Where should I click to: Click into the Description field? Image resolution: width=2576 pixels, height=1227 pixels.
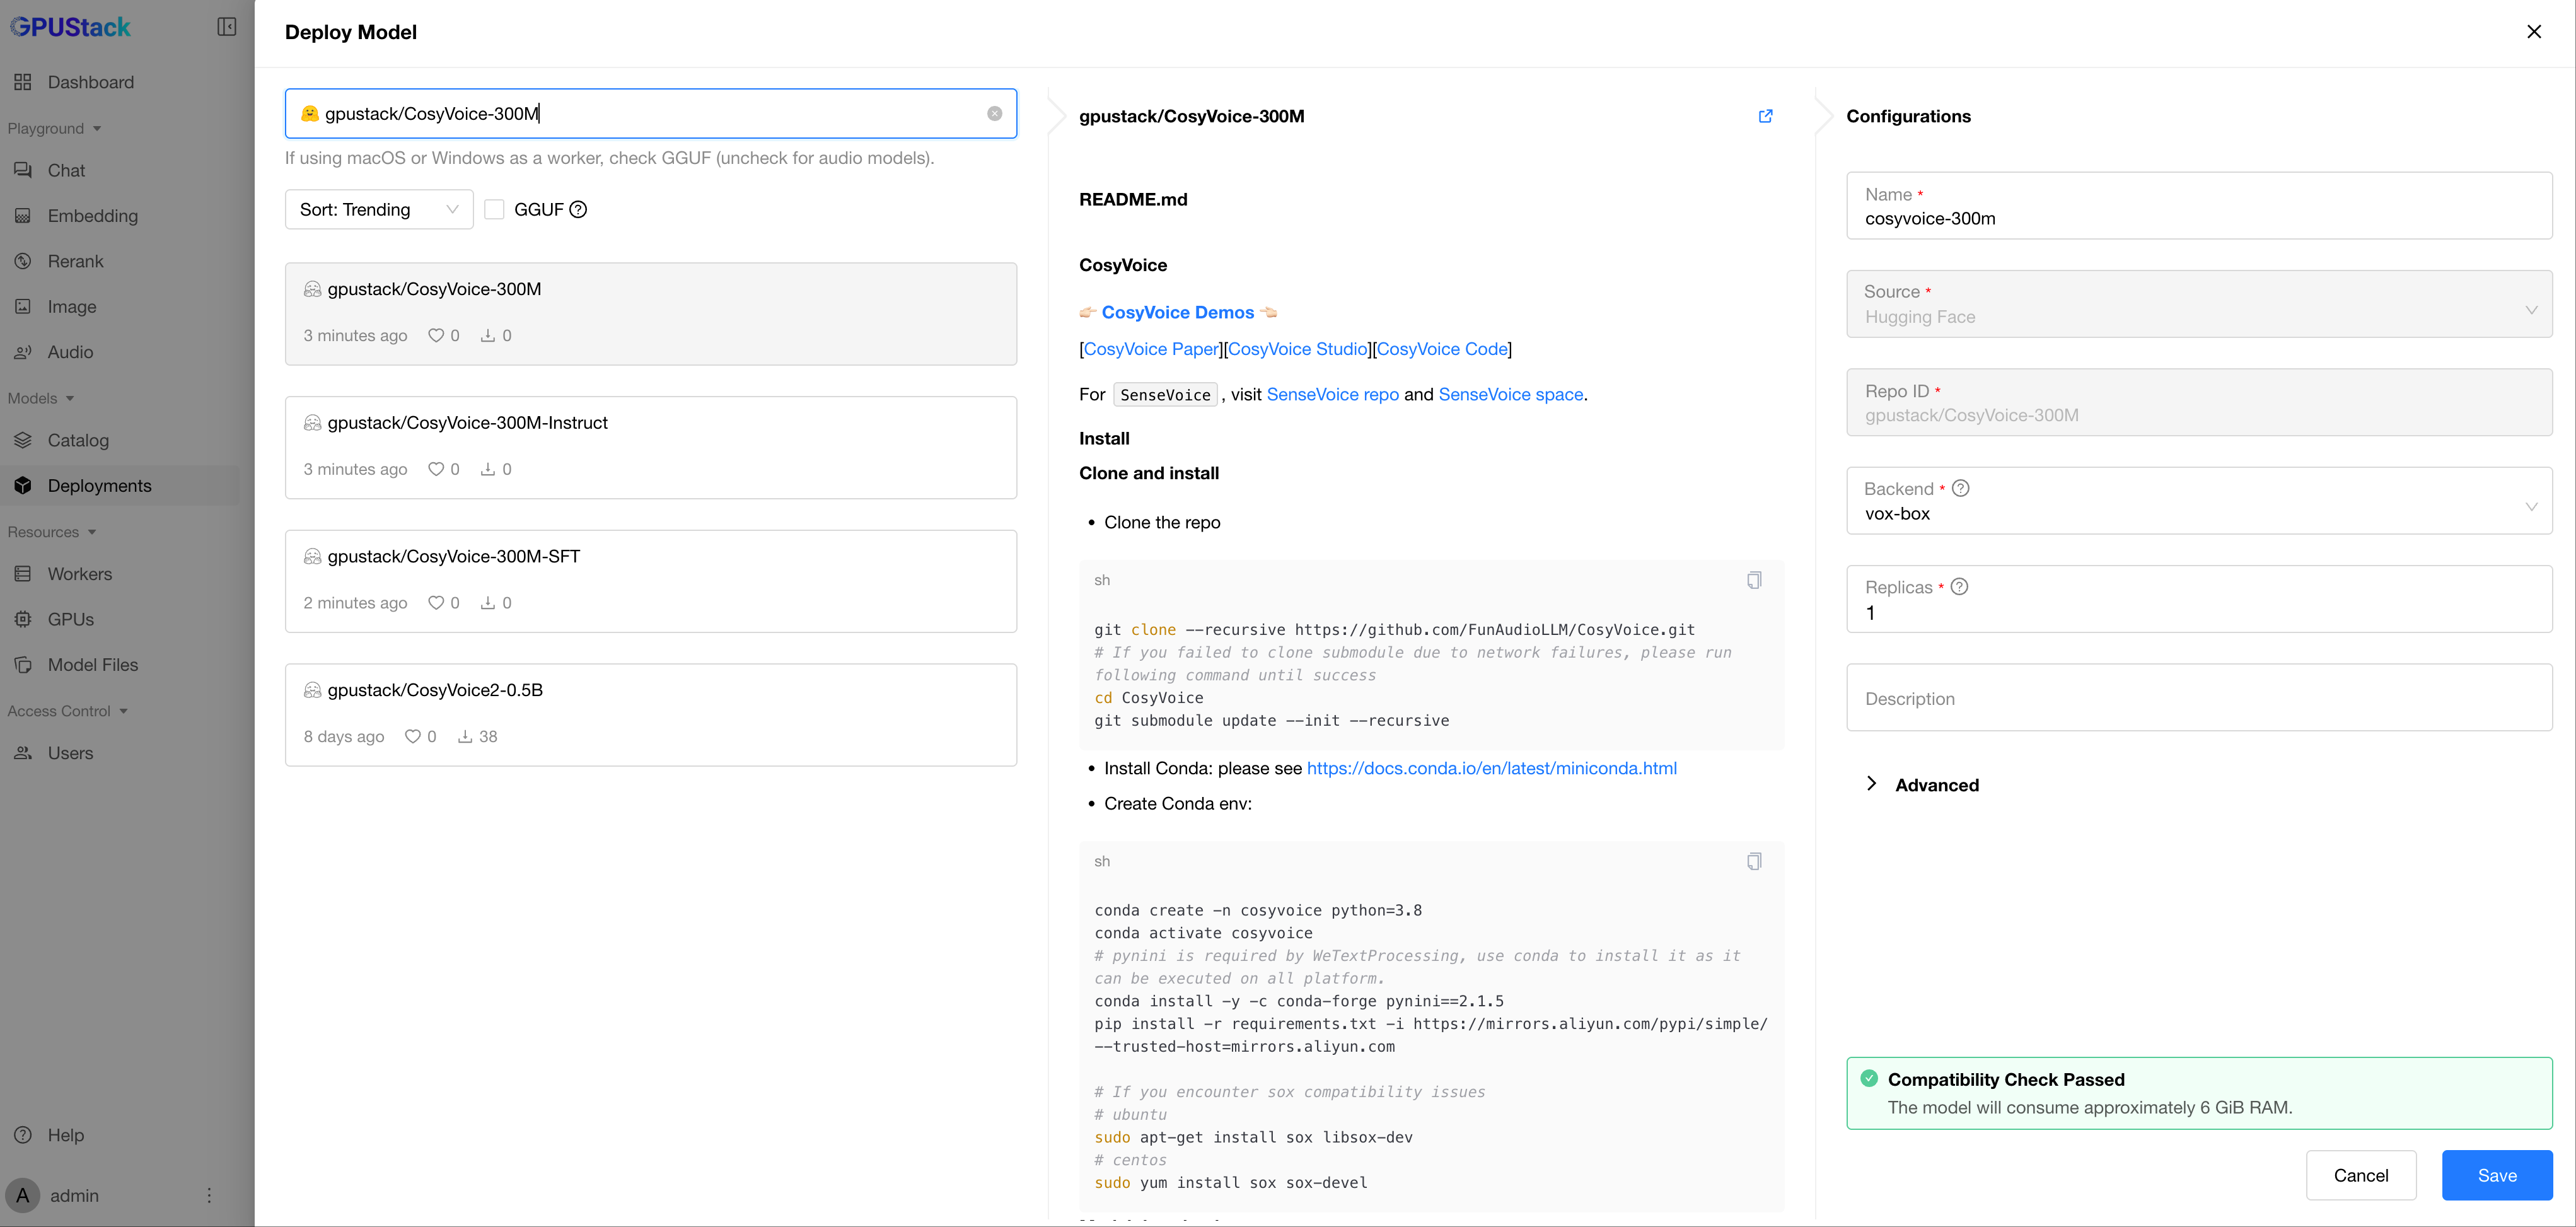[x=2198, y=698]
